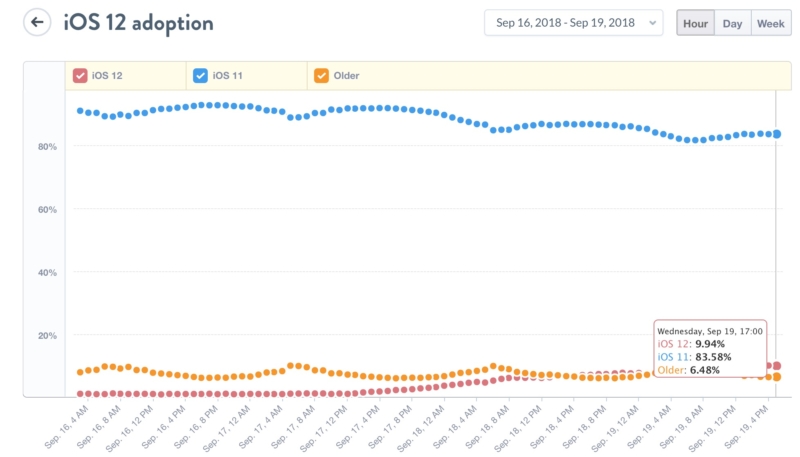Select the Older legend label text
This screenshot has height=457, width=800.
tap(347, 75)
